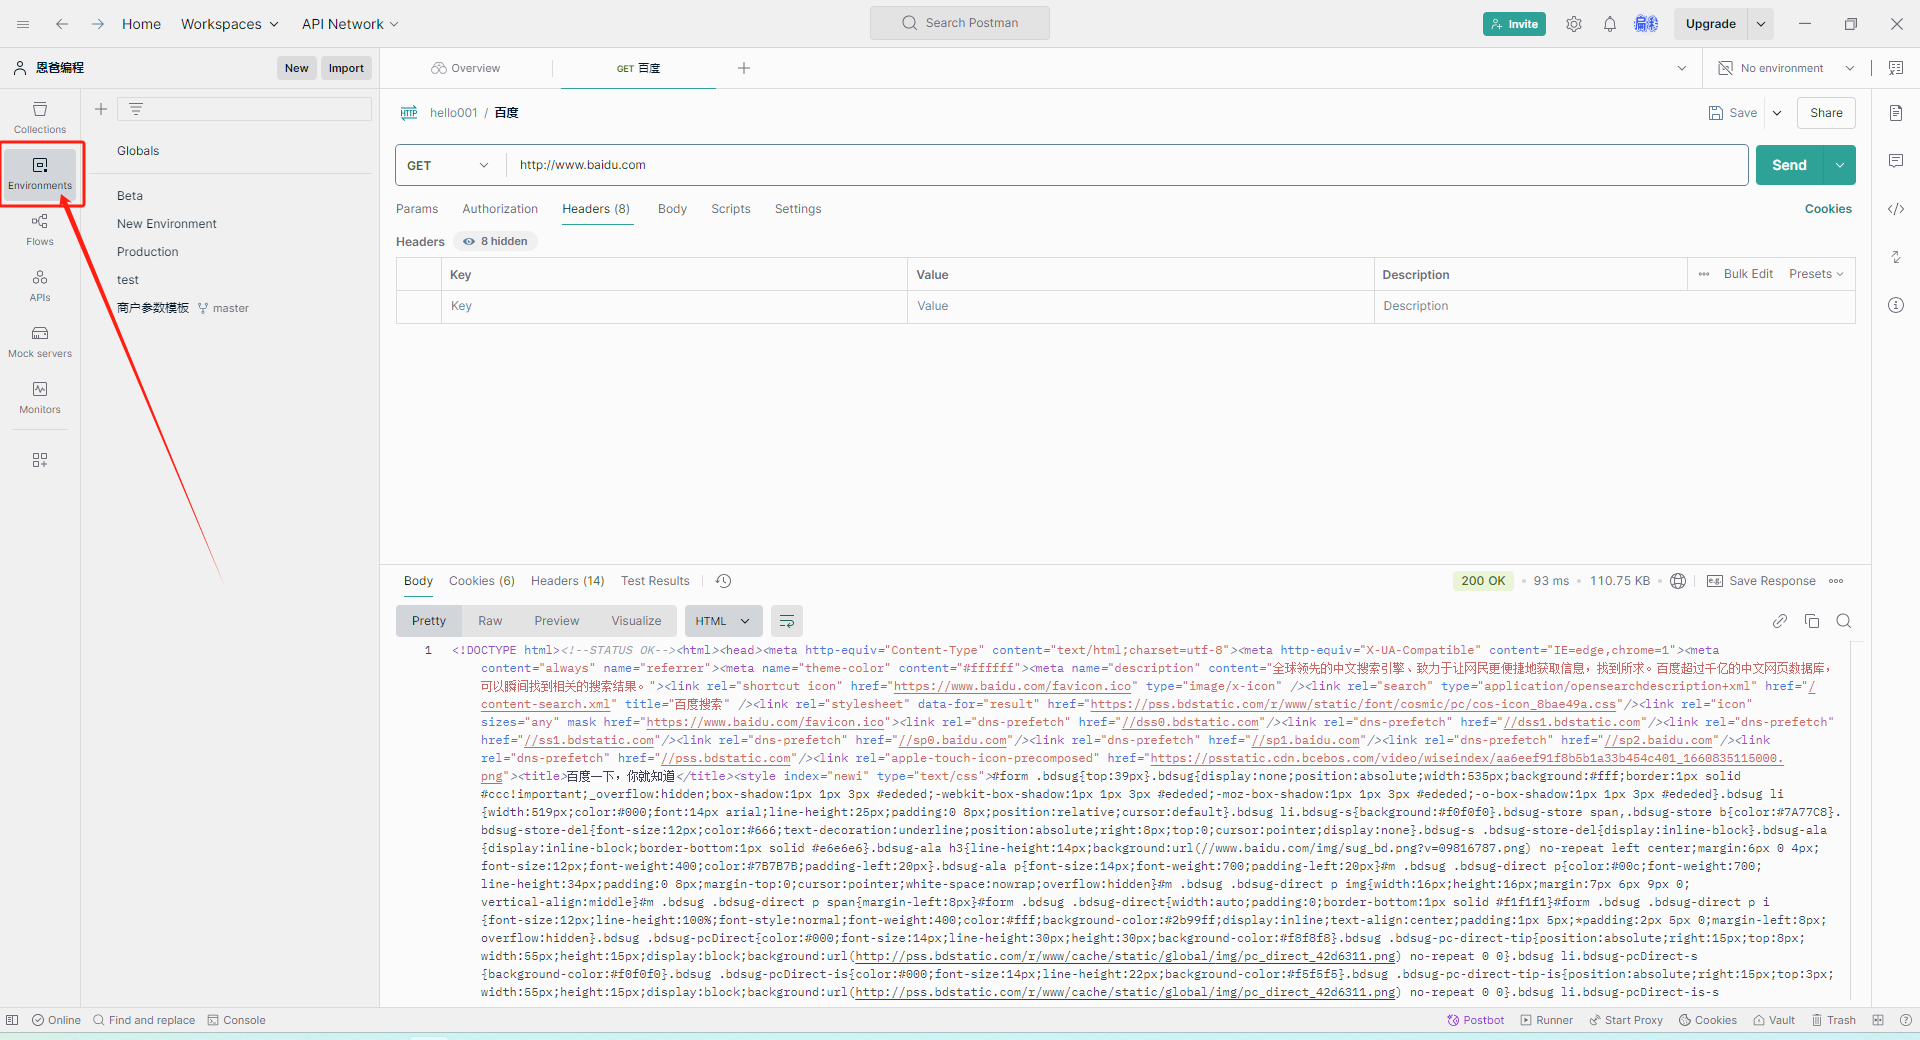Expand the API Network dropdown

coord(350,24)
